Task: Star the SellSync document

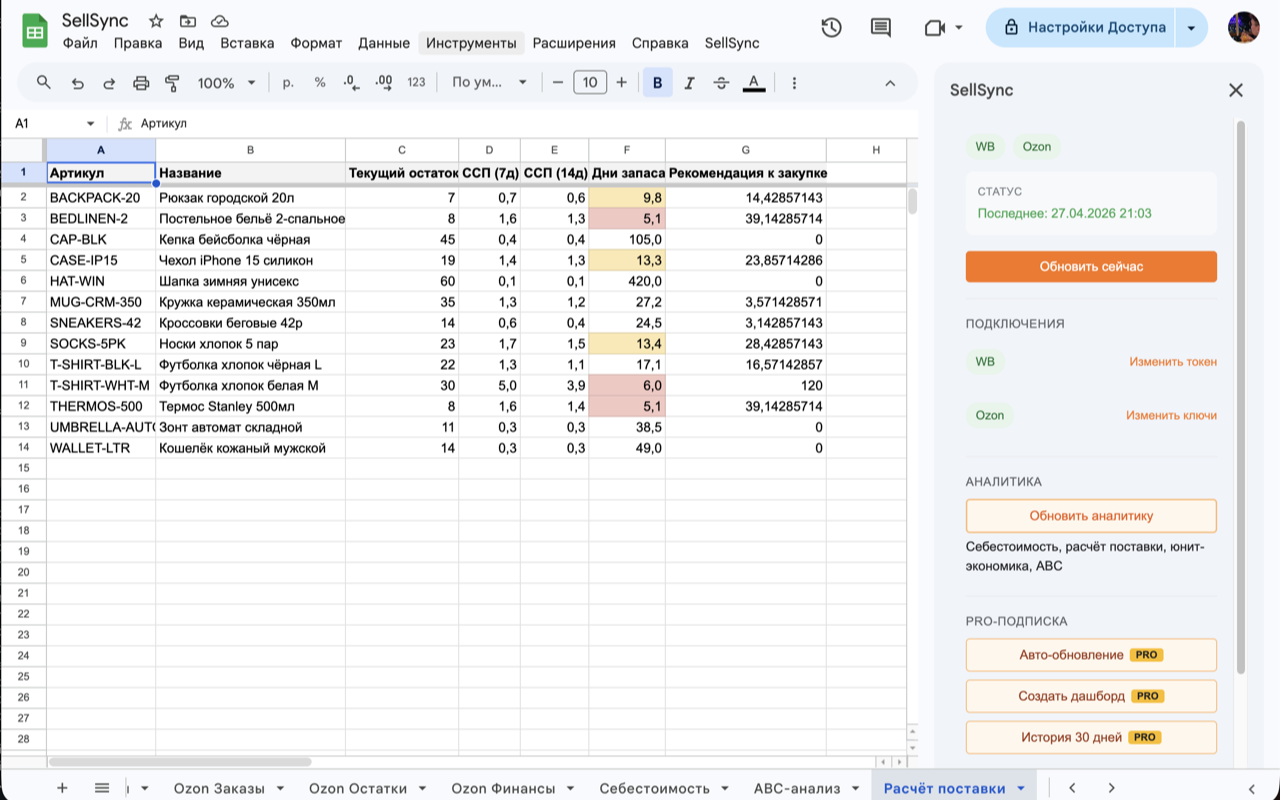Action: click(156, 21)
